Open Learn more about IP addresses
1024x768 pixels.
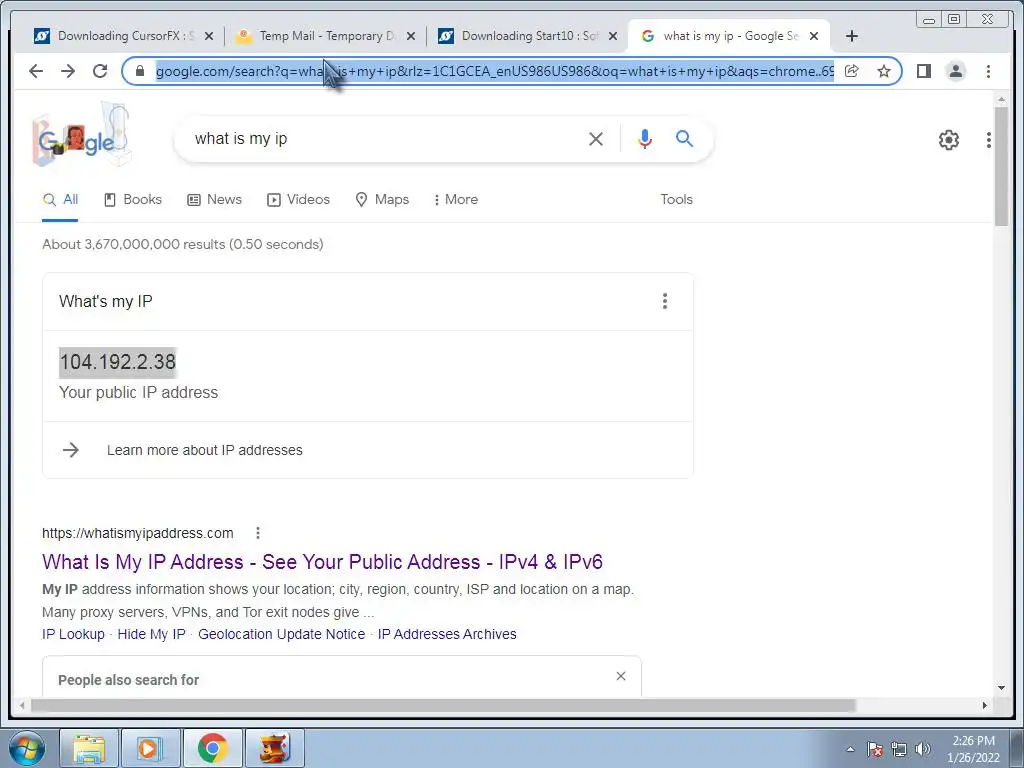[x=204, y=450]
